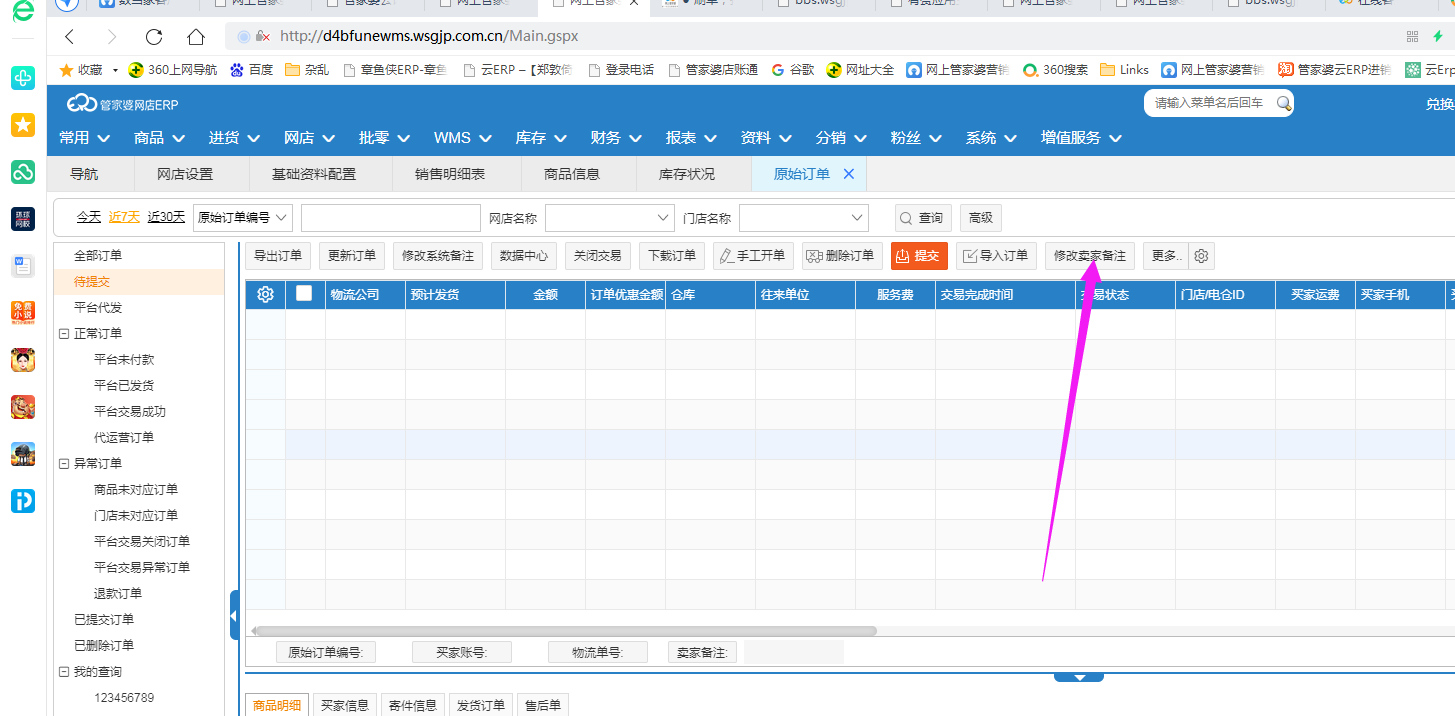Go to browser home page icon

click(x=196, y=37)
